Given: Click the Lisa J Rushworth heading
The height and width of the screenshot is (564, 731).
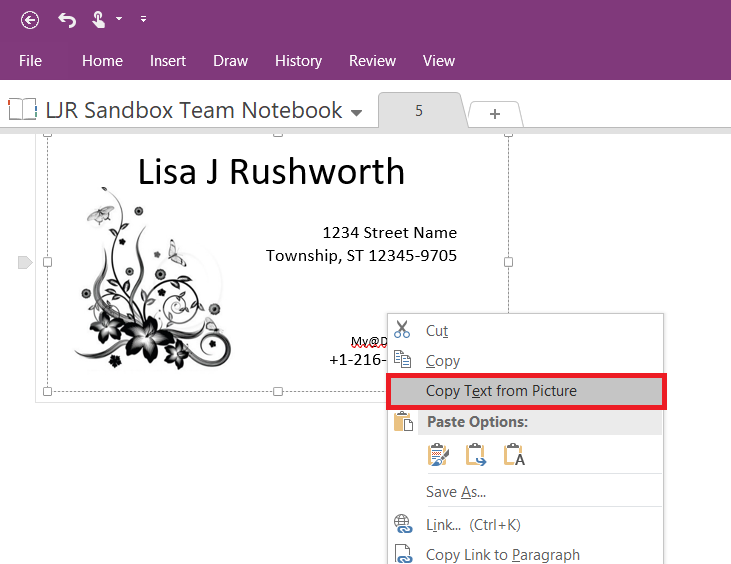Looking at the screenshot, I should click(271, 172).
